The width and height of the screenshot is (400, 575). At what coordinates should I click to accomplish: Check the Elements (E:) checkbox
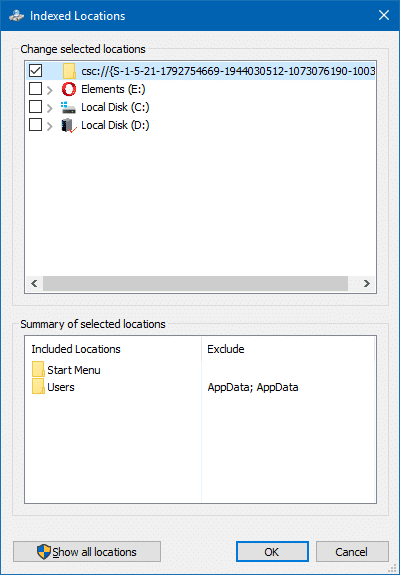click(36, 89)
